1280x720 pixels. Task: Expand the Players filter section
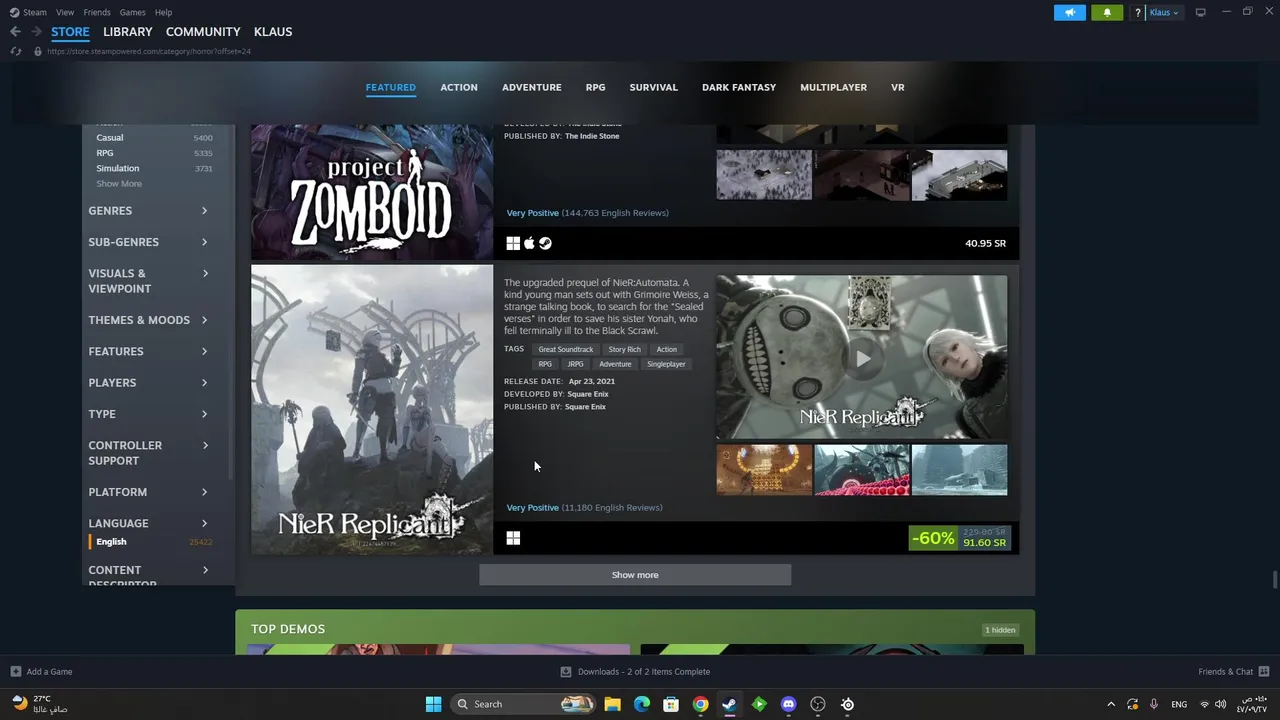(x=148, y=383)
